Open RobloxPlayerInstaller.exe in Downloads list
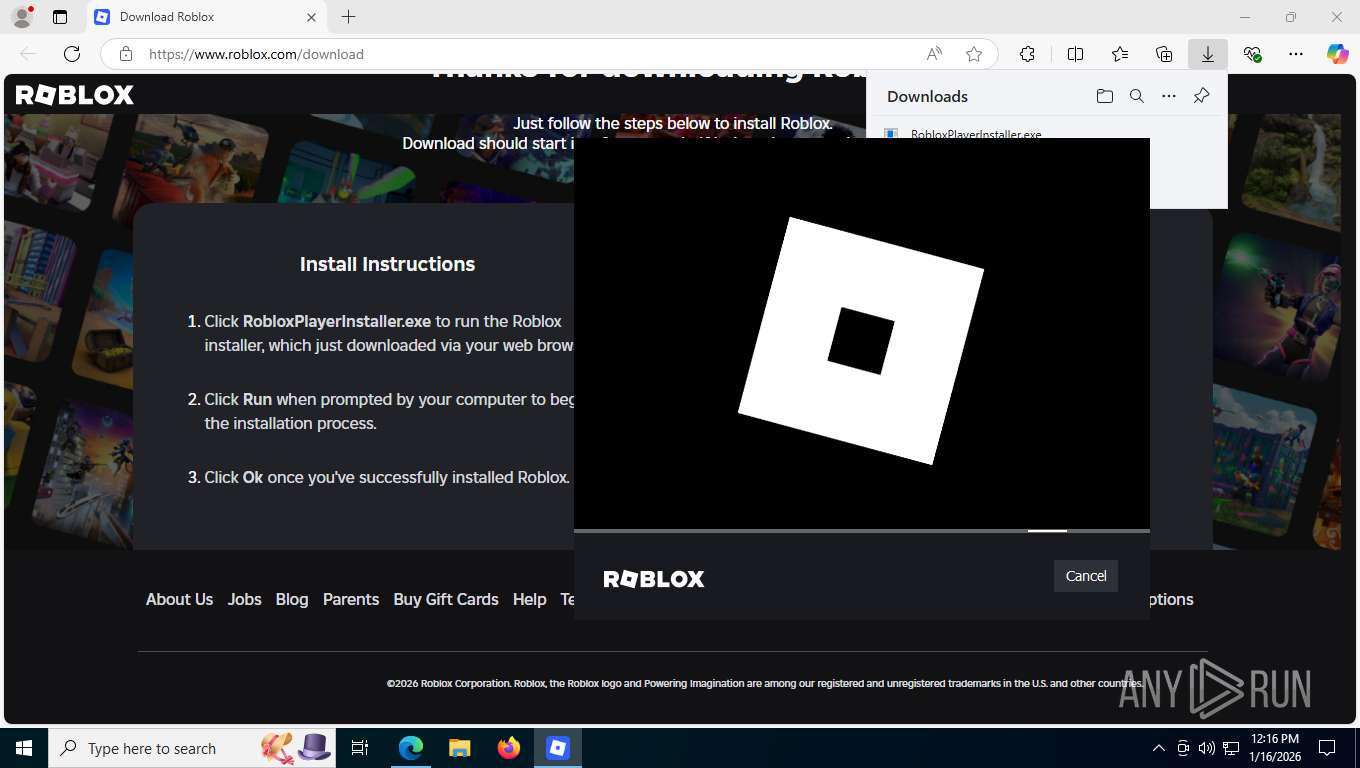1360x768 pixels. coord(976,134)
